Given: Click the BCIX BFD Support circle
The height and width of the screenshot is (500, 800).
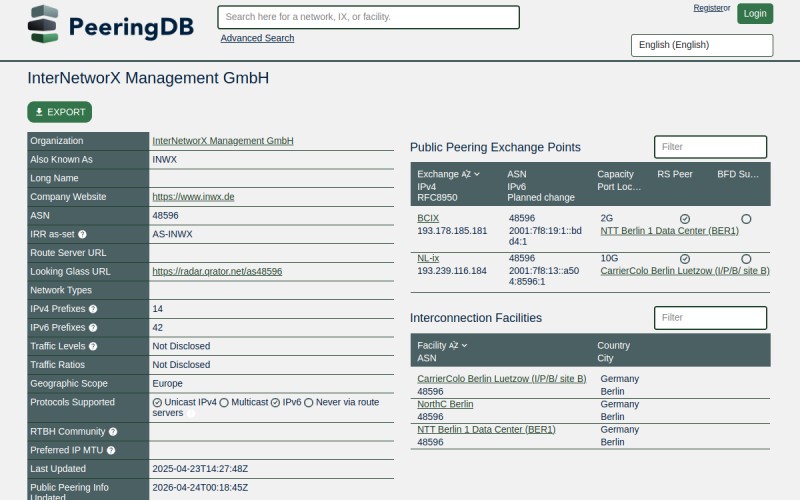Looking at the screenshot, I should pos(746,219).
